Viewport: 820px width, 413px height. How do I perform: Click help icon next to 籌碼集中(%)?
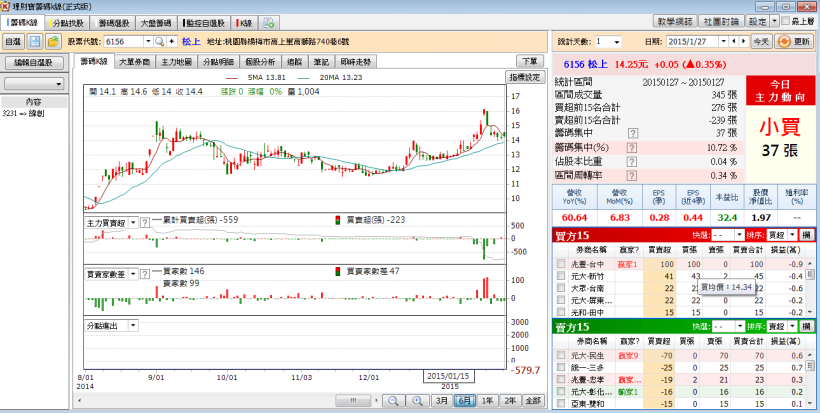632,147
